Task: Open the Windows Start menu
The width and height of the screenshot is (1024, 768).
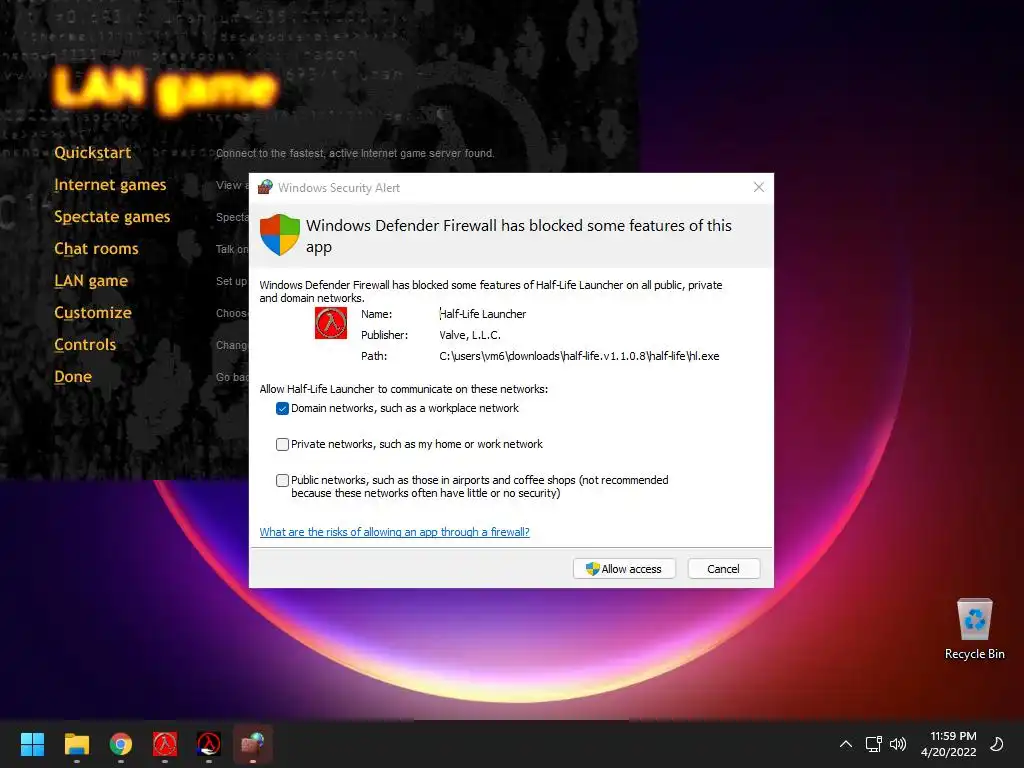Action: point(32,744)
